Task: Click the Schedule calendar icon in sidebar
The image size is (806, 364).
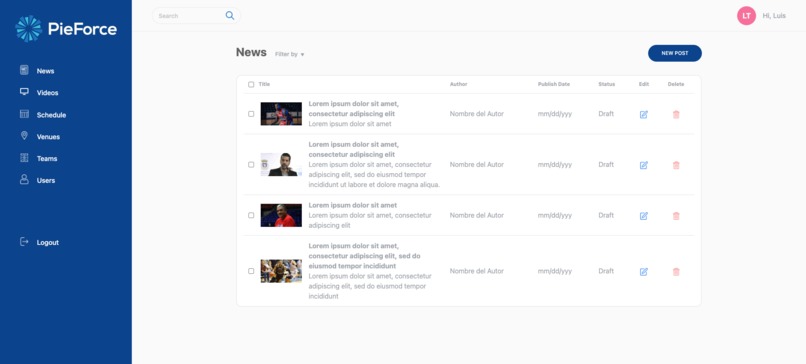Action: click(24, 114)
